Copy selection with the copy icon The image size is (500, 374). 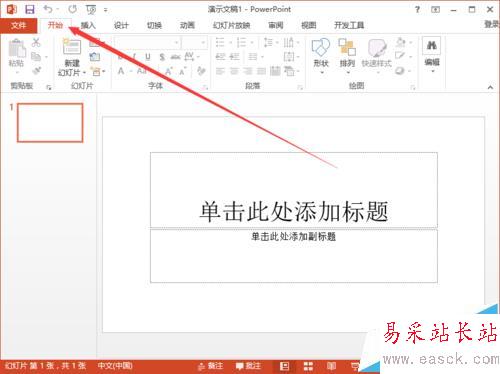pos(36,57)
